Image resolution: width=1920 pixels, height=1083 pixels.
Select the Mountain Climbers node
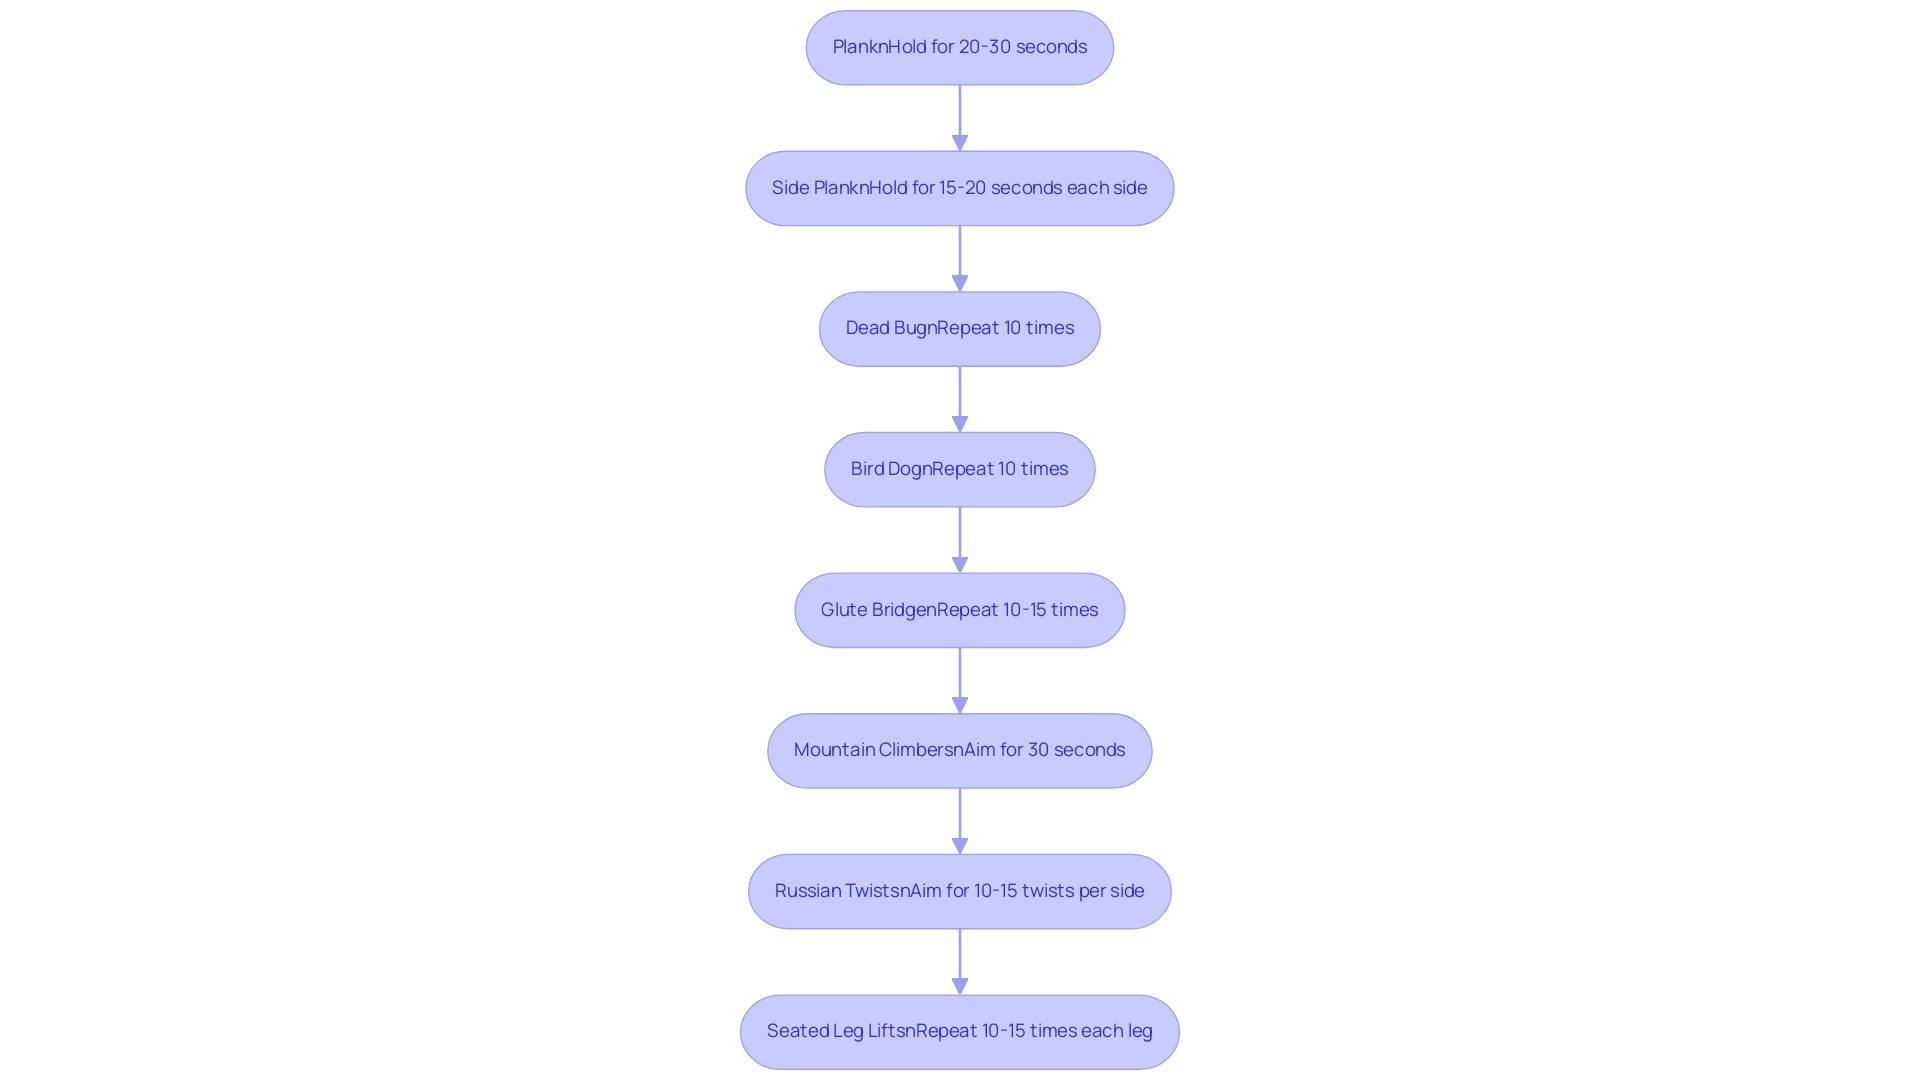click(x=960, y=749)
